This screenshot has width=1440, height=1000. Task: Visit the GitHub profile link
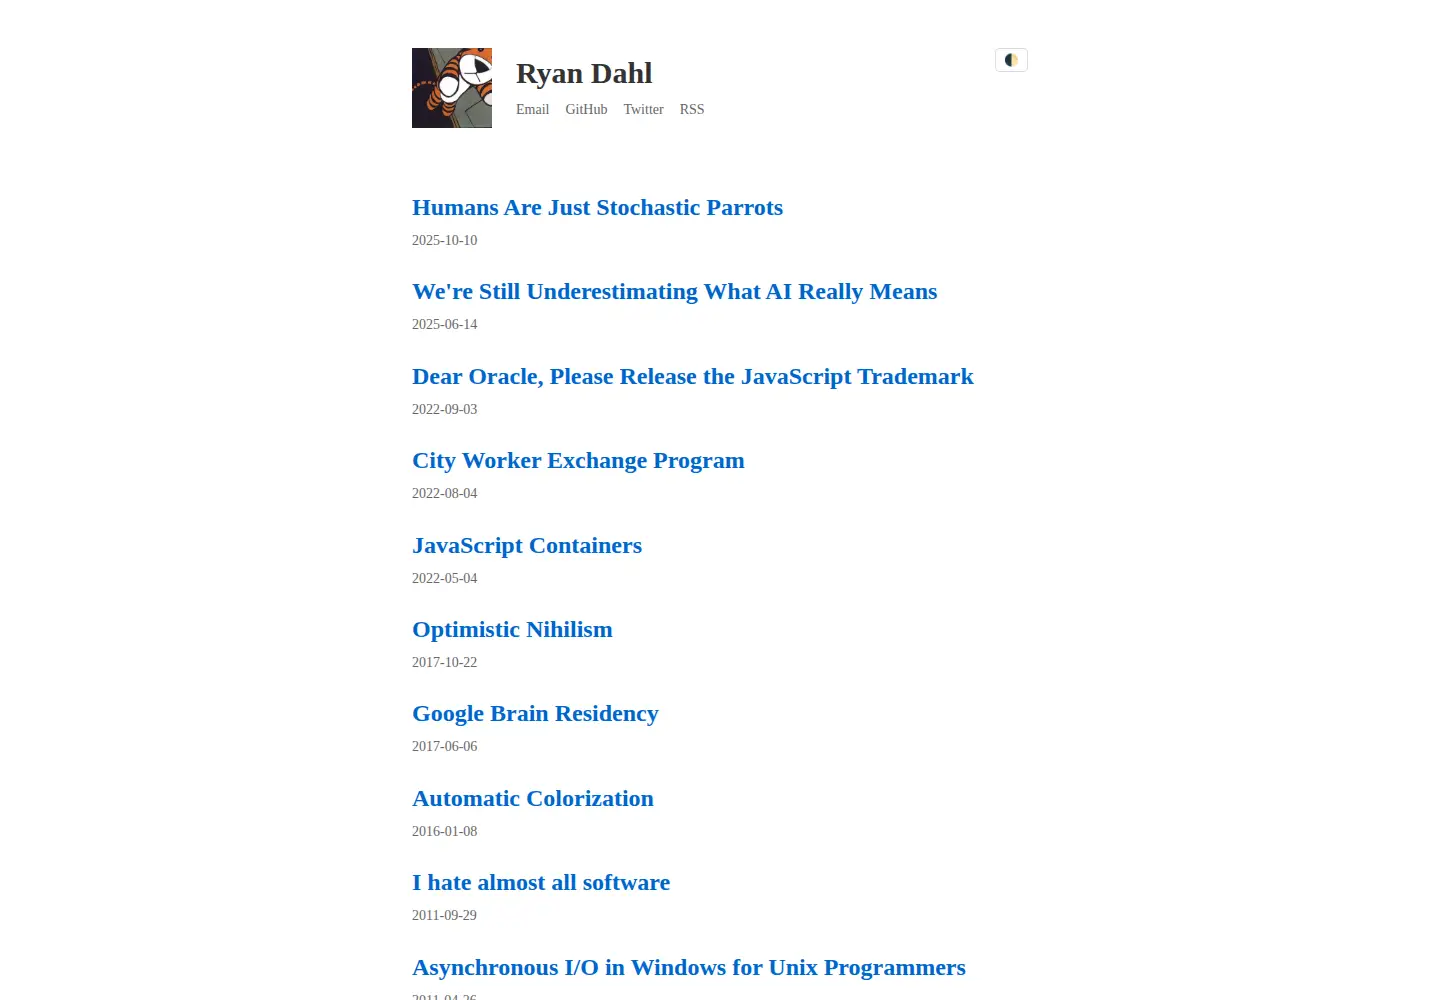point(586,109)
